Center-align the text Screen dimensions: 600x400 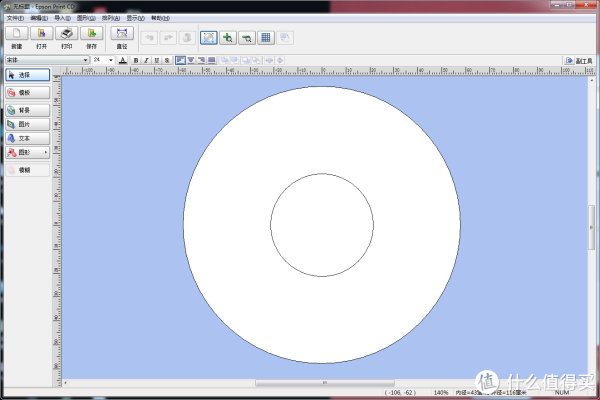coord(191,60)
